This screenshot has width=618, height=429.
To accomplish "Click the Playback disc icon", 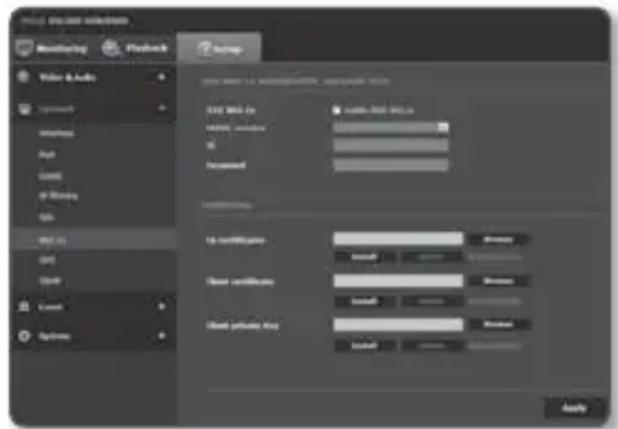I will coord(111,48).
